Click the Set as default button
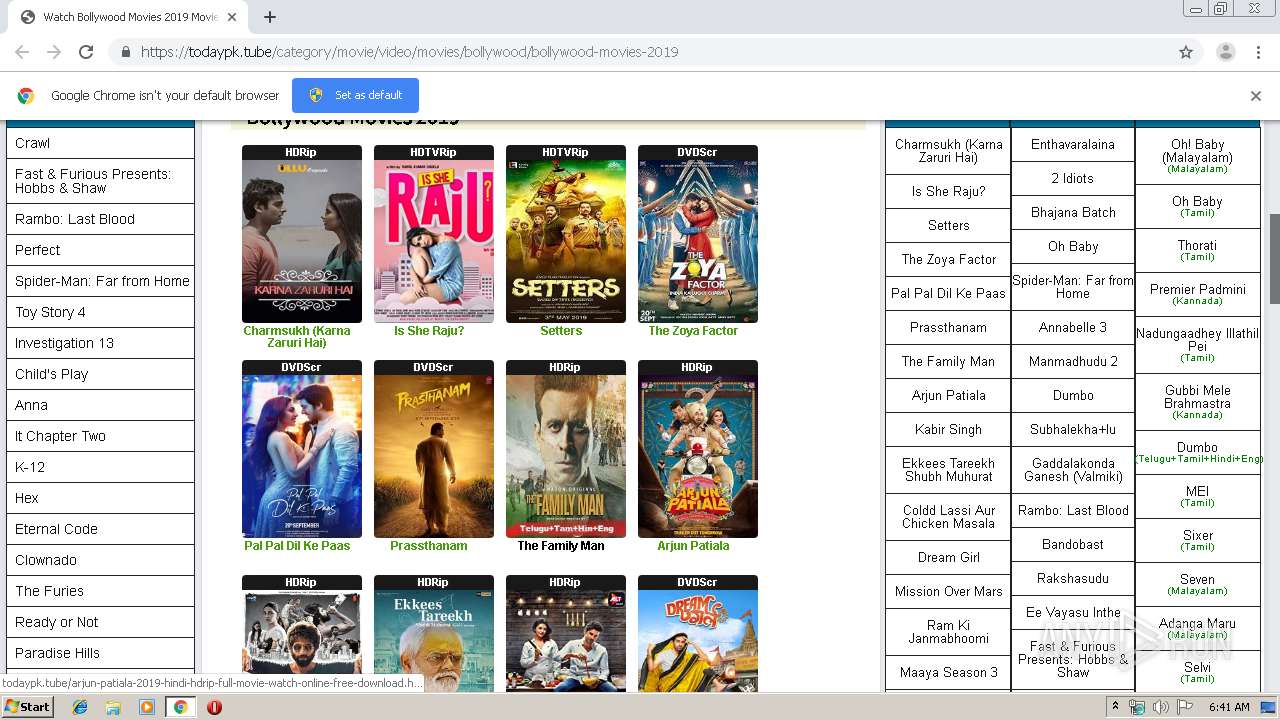 click(355, 95)
